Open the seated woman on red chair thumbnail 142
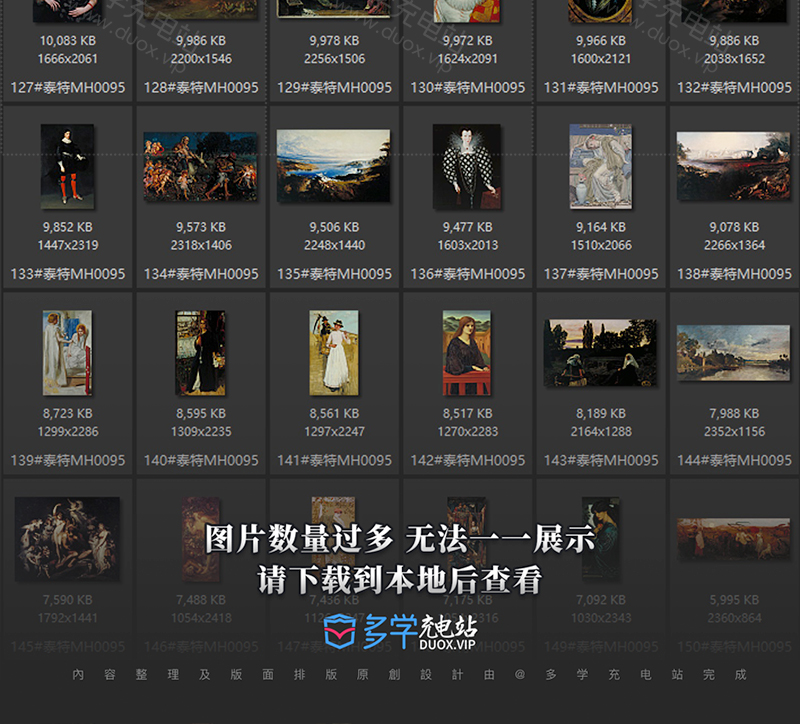The height and width of the screenshot is (724, 800). coord(466,352)
